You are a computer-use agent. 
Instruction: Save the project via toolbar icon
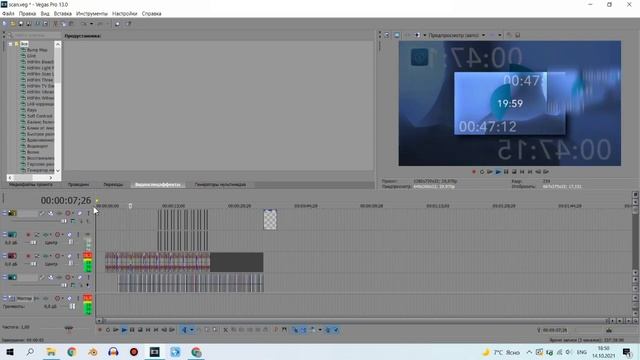point(20,24)
